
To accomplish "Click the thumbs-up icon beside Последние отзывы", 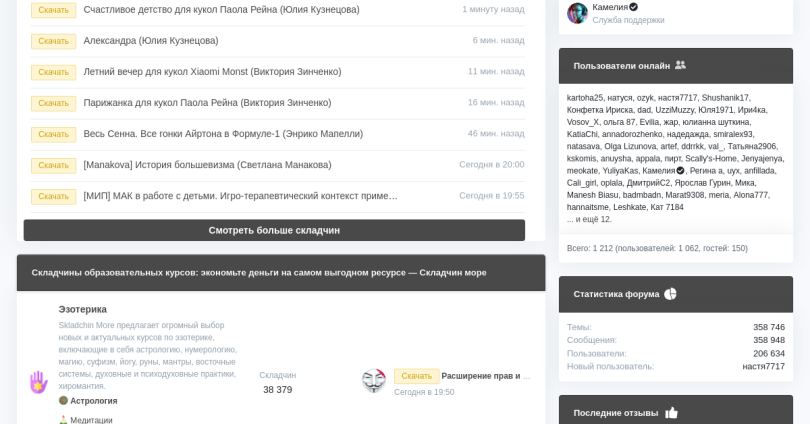I will pyautogui.click(x=671, y=412).
